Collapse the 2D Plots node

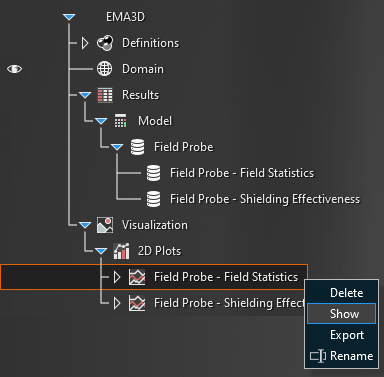tap(101, 251)
